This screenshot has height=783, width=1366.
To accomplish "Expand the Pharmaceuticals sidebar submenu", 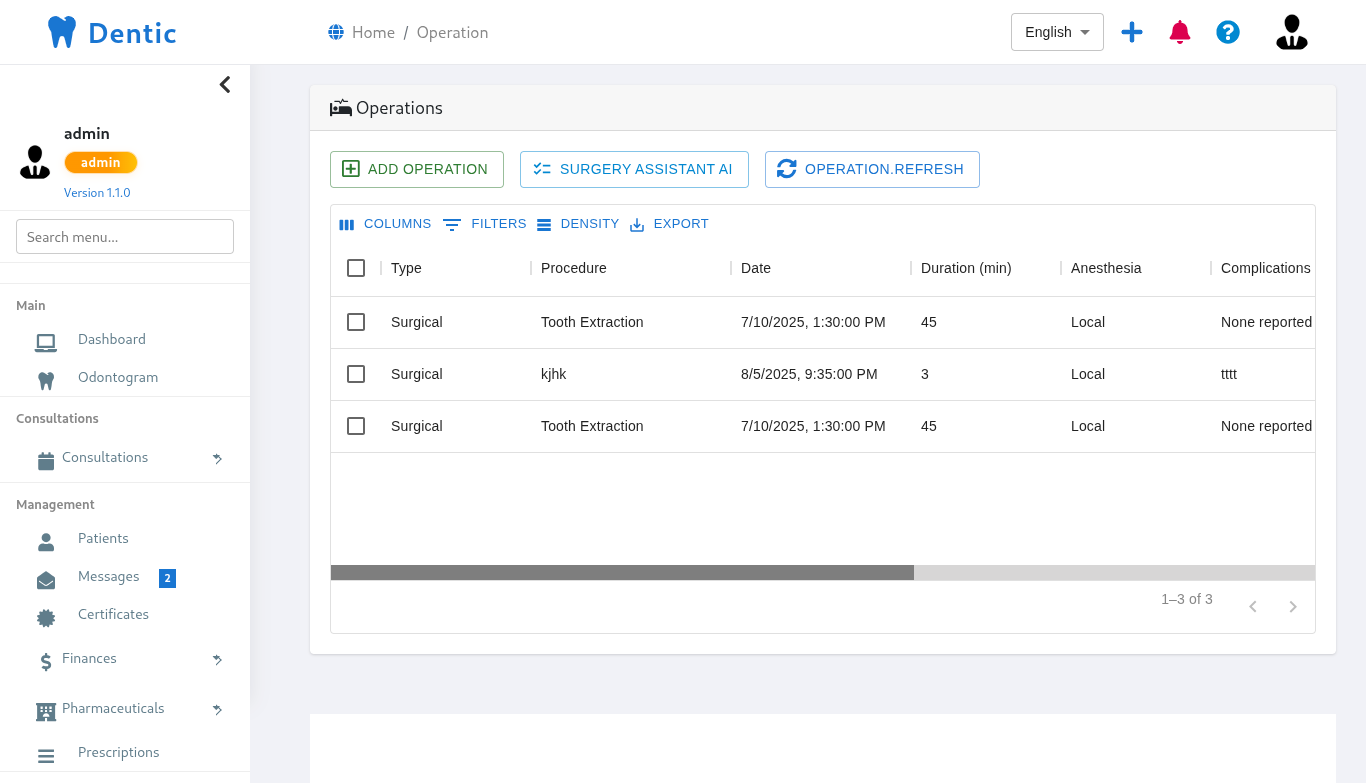I will tap(217, 709).
